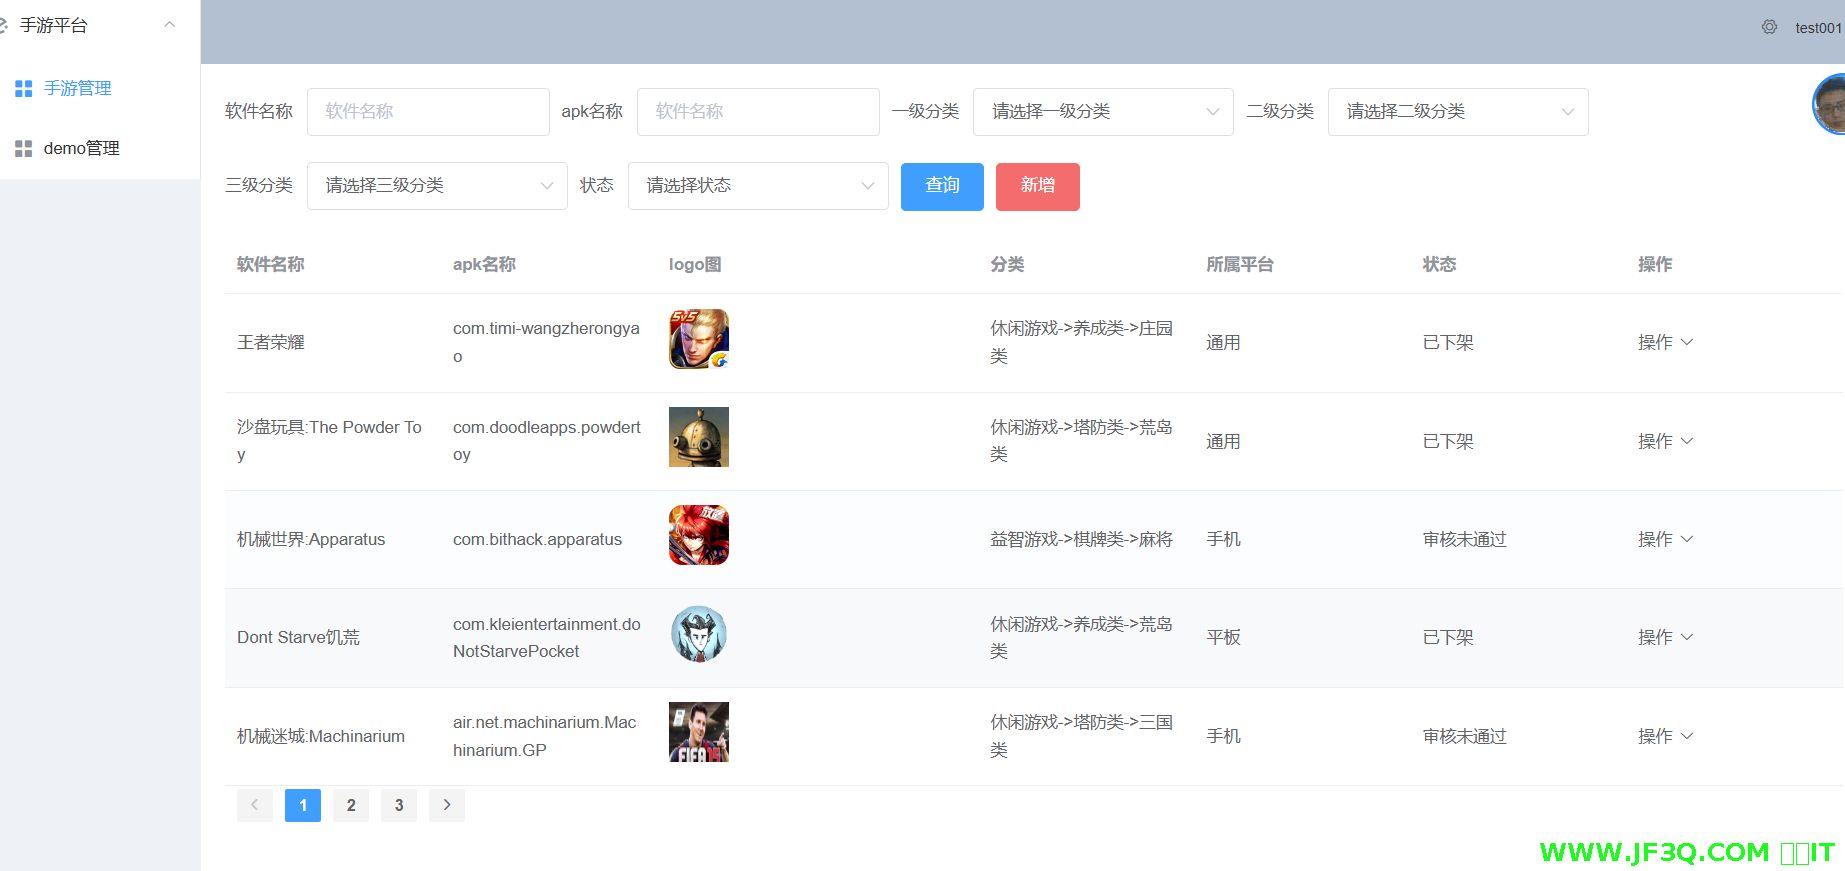Click the 王者荣耀 game logo image
The image size is (1845, 871).
pyautogui.click(x=698, y=339)
